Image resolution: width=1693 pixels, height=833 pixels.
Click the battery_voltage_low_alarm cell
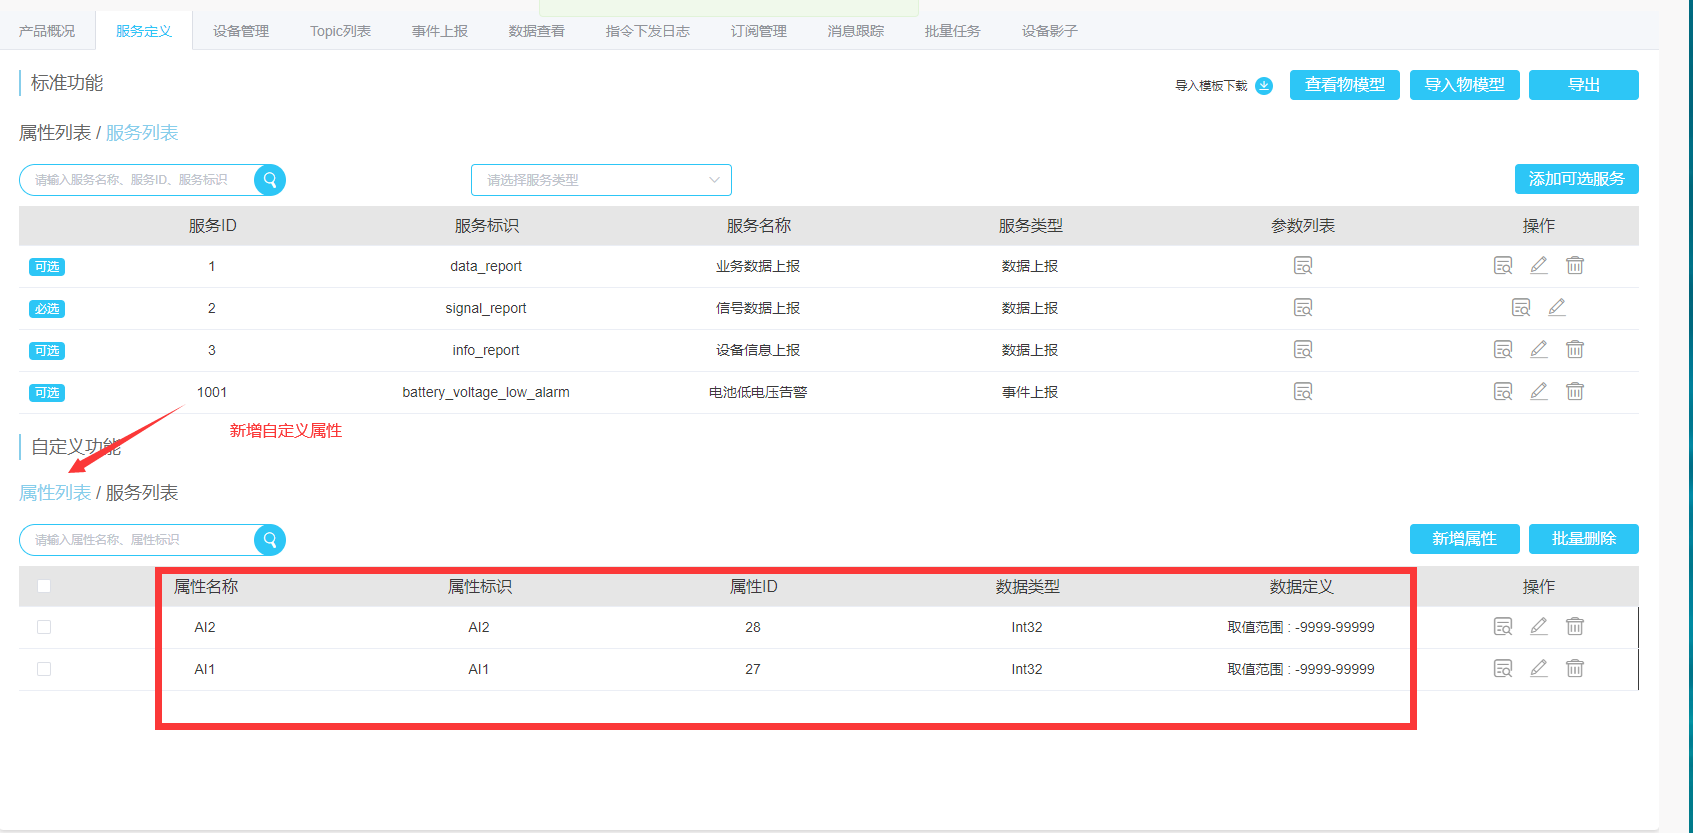coord(486,392)
